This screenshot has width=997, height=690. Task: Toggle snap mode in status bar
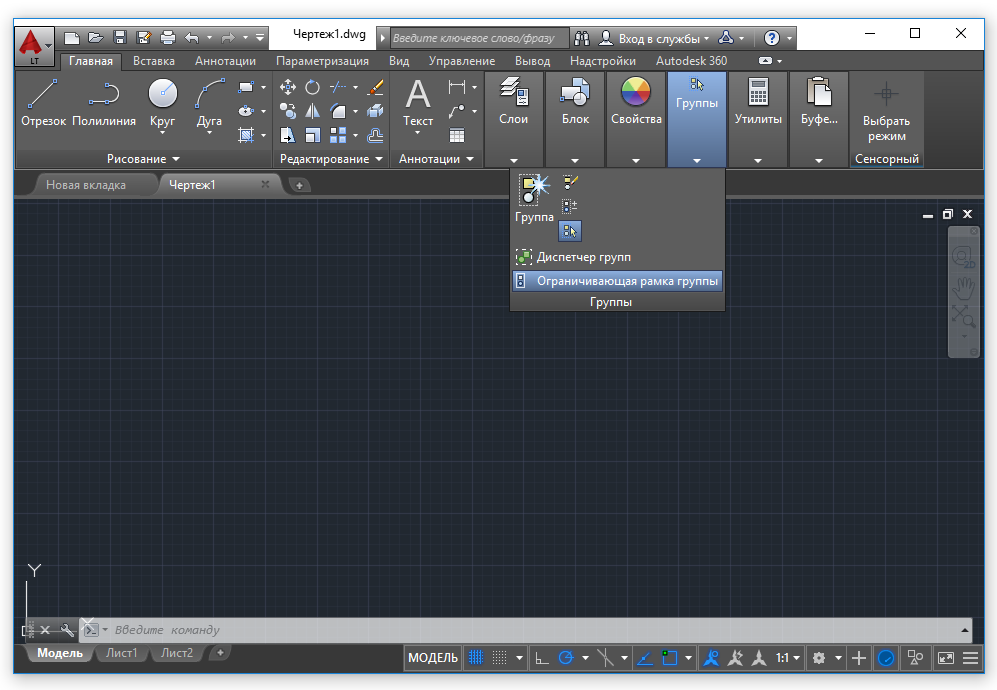(500, 658)
